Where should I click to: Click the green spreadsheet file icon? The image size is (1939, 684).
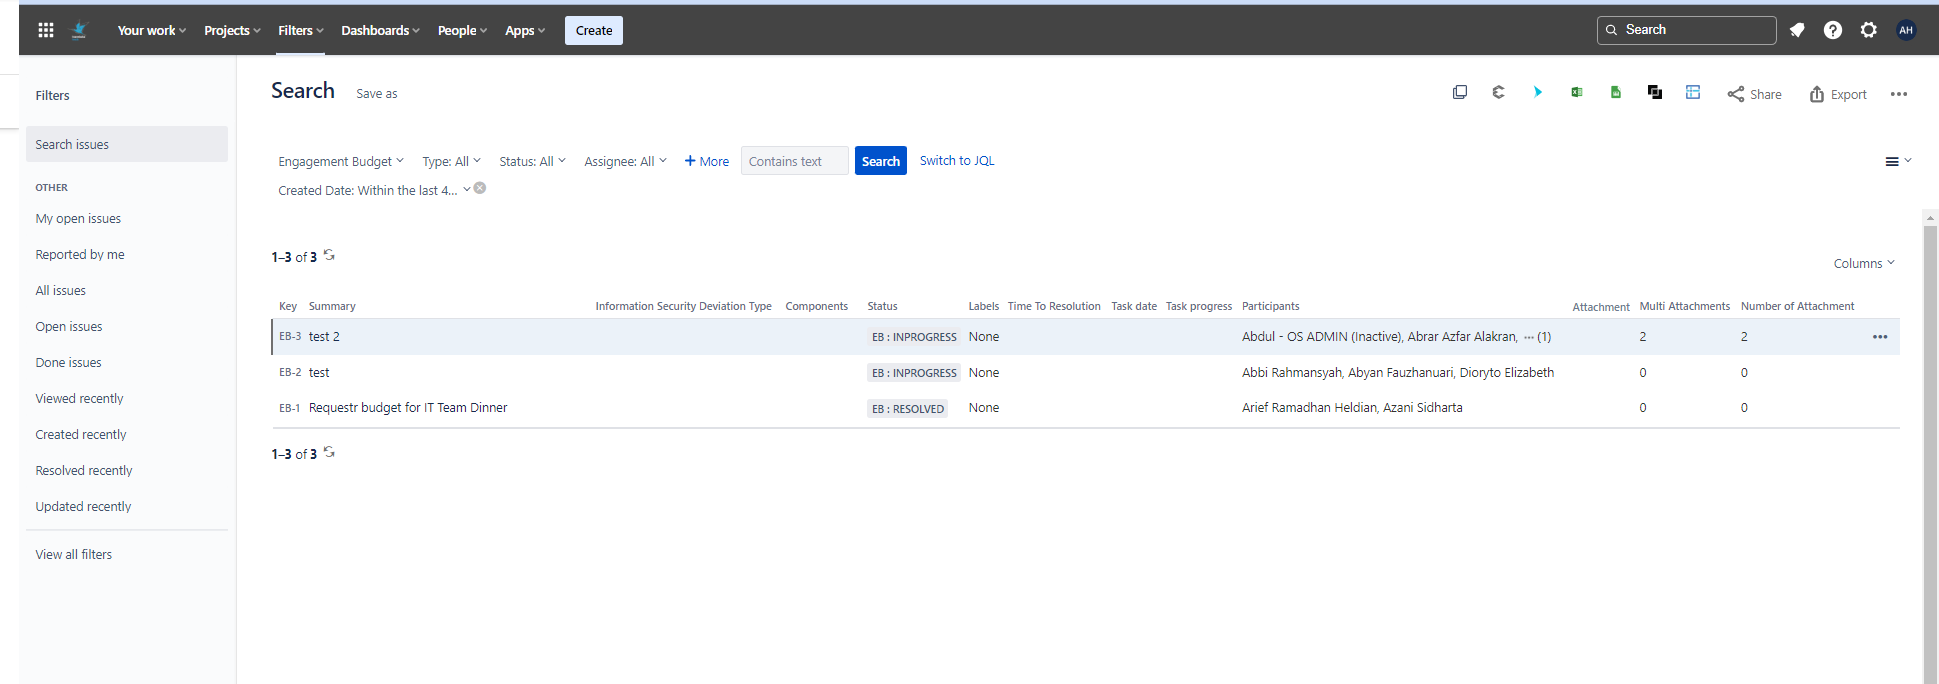point(1616,92)
